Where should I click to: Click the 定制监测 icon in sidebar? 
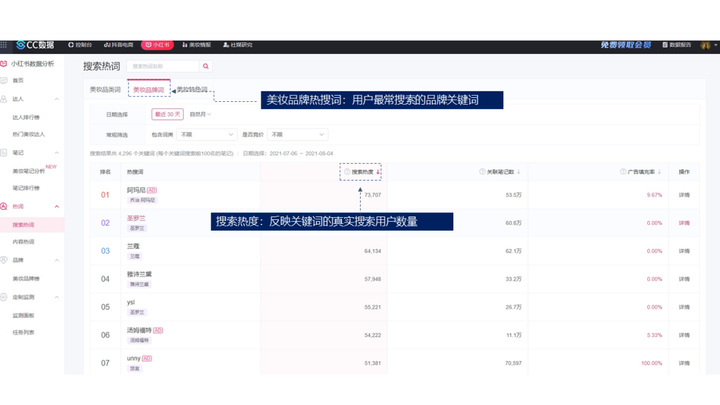pyautogui.click(x=4, y=297)
